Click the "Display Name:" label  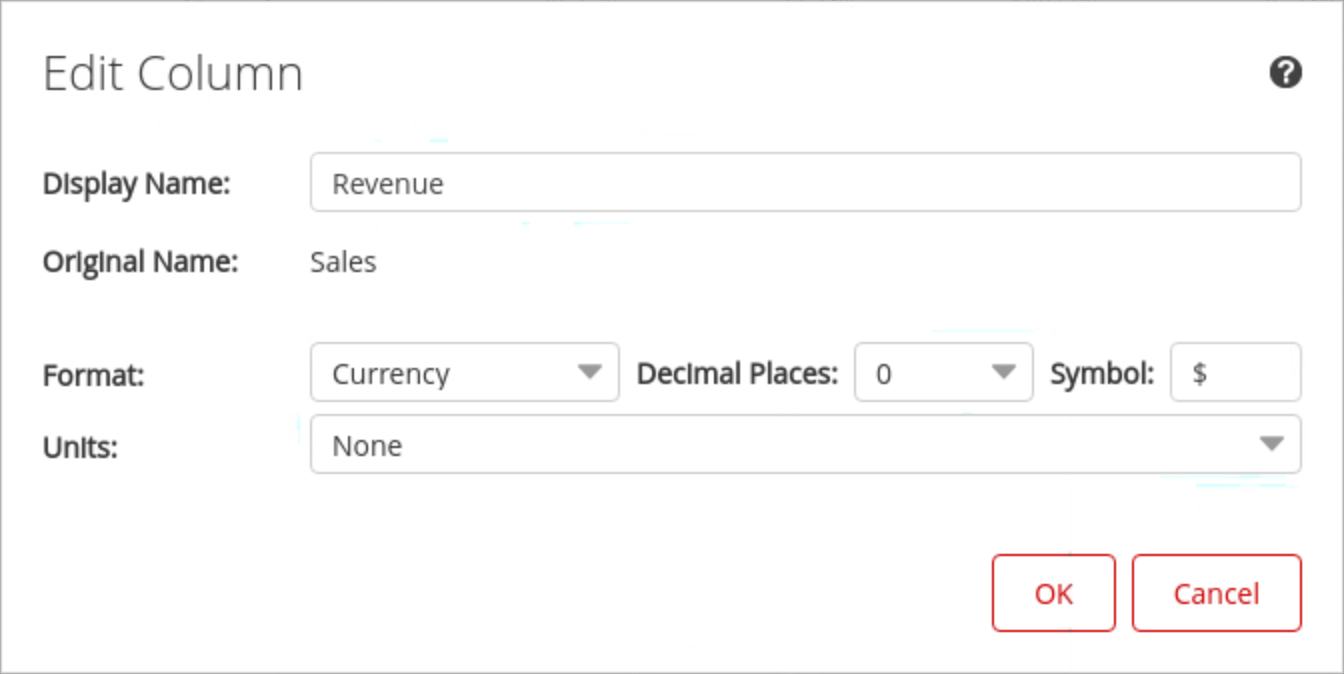click(x=136, y=184)
